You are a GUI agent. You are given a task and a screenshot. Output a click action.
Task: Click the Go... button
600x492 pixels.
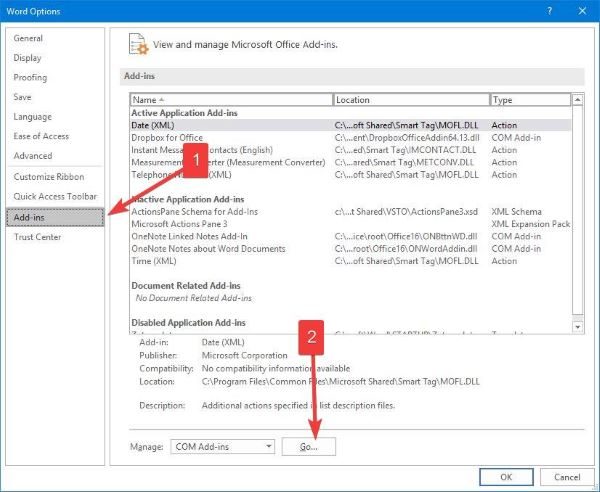pyautogui.click(x=308, y=446)
